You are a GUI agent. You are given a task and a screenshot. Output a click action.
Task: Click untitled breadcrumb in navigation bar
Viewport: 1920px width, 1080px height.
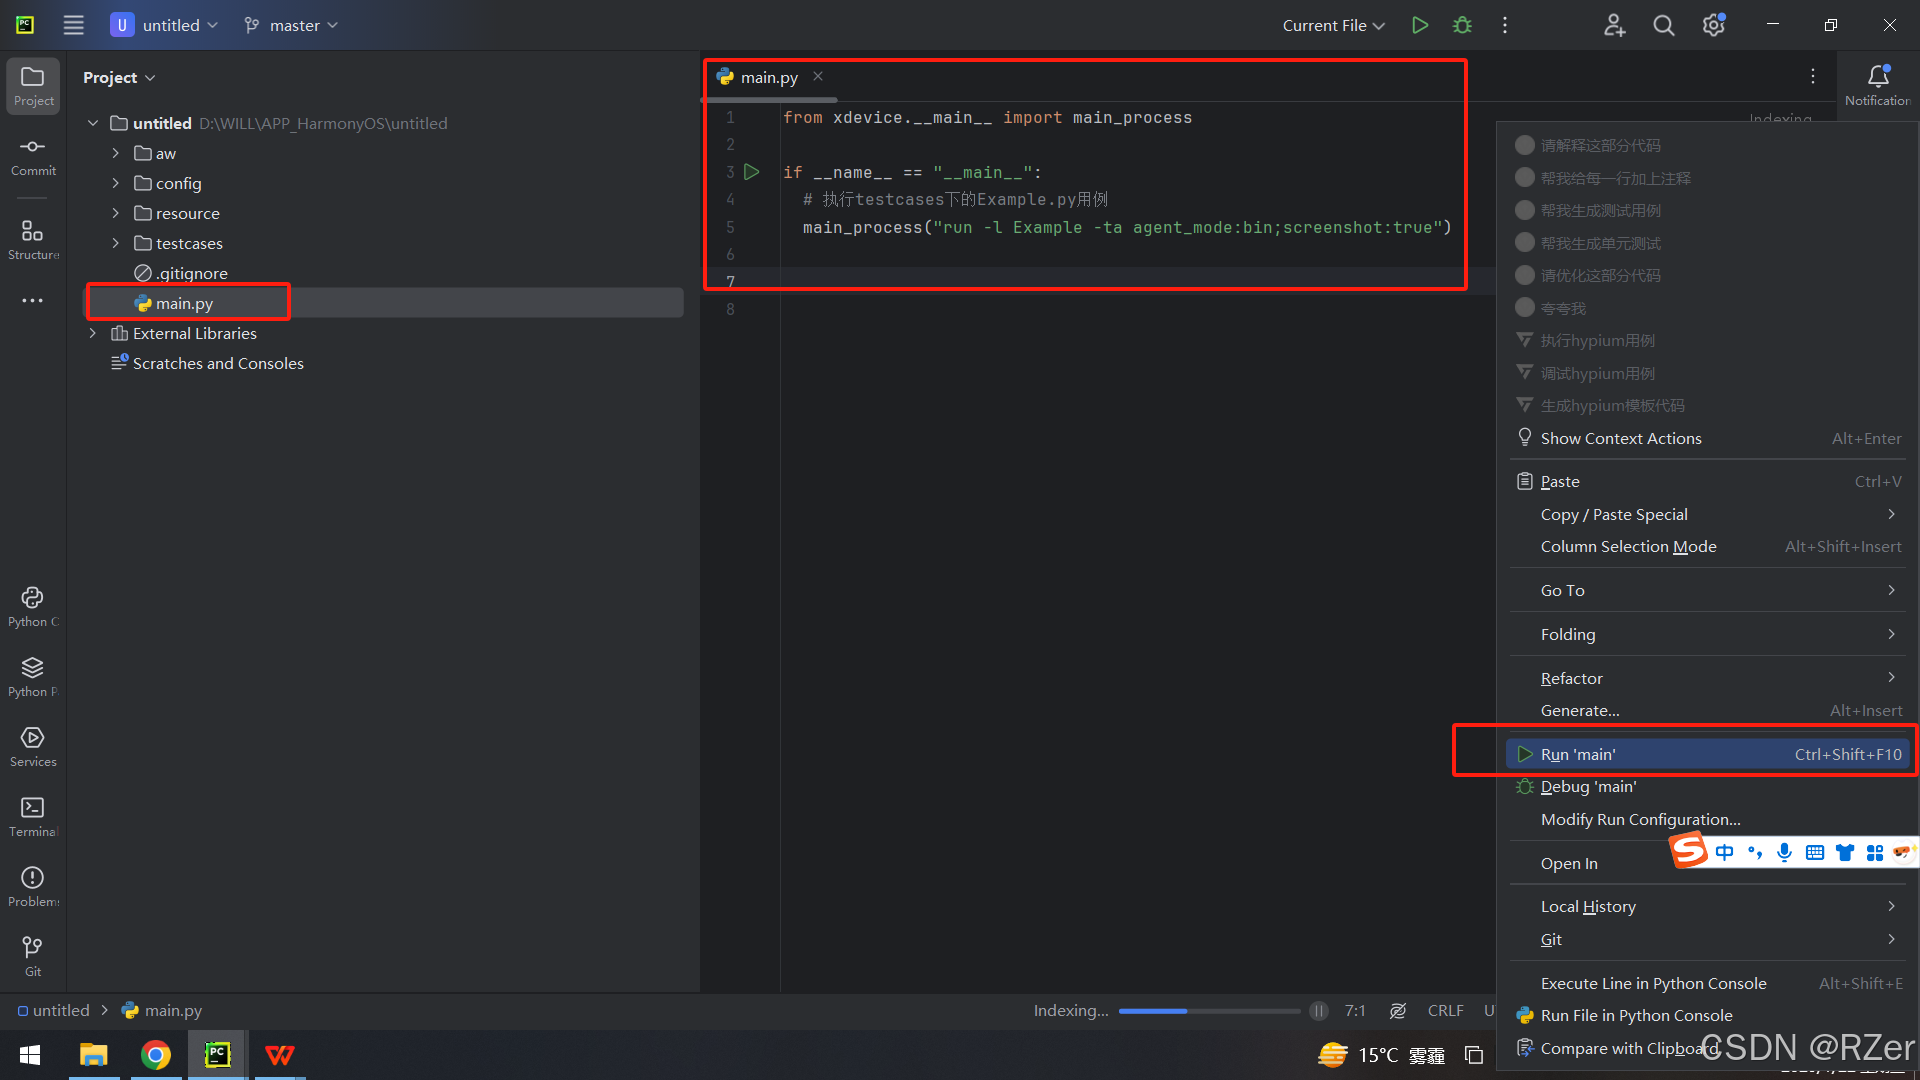[53, 1010]
